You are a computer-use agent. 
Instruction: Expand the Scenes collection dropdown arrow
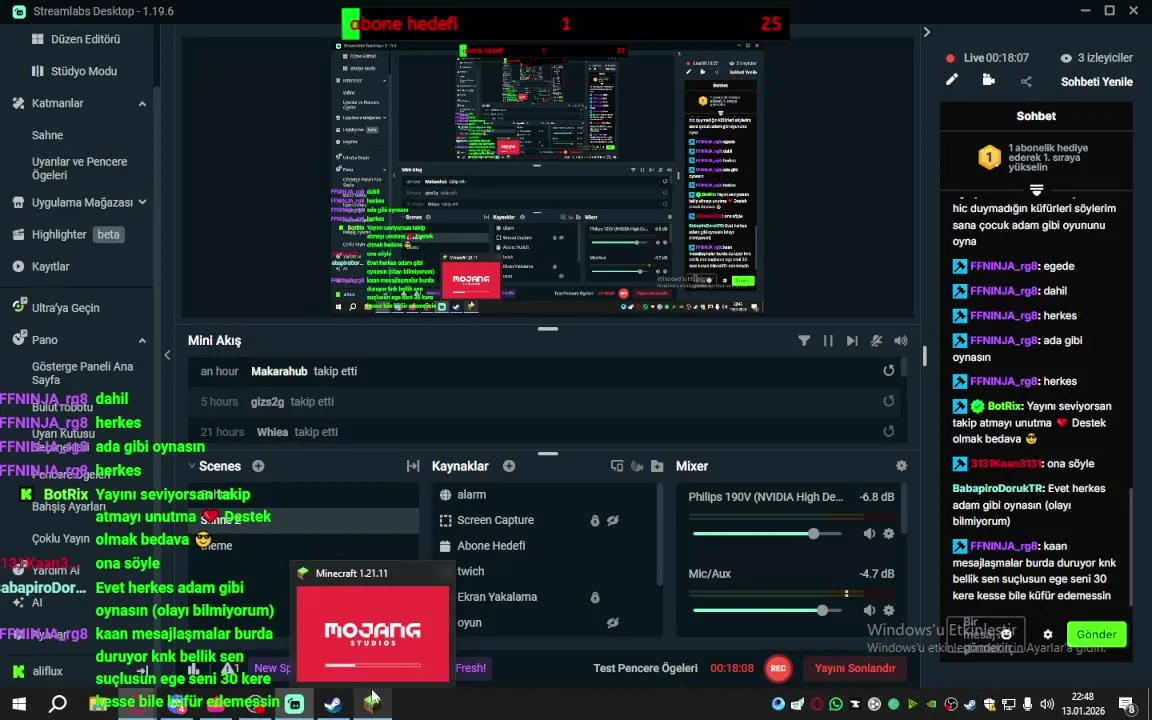click(x=192, y=466)
